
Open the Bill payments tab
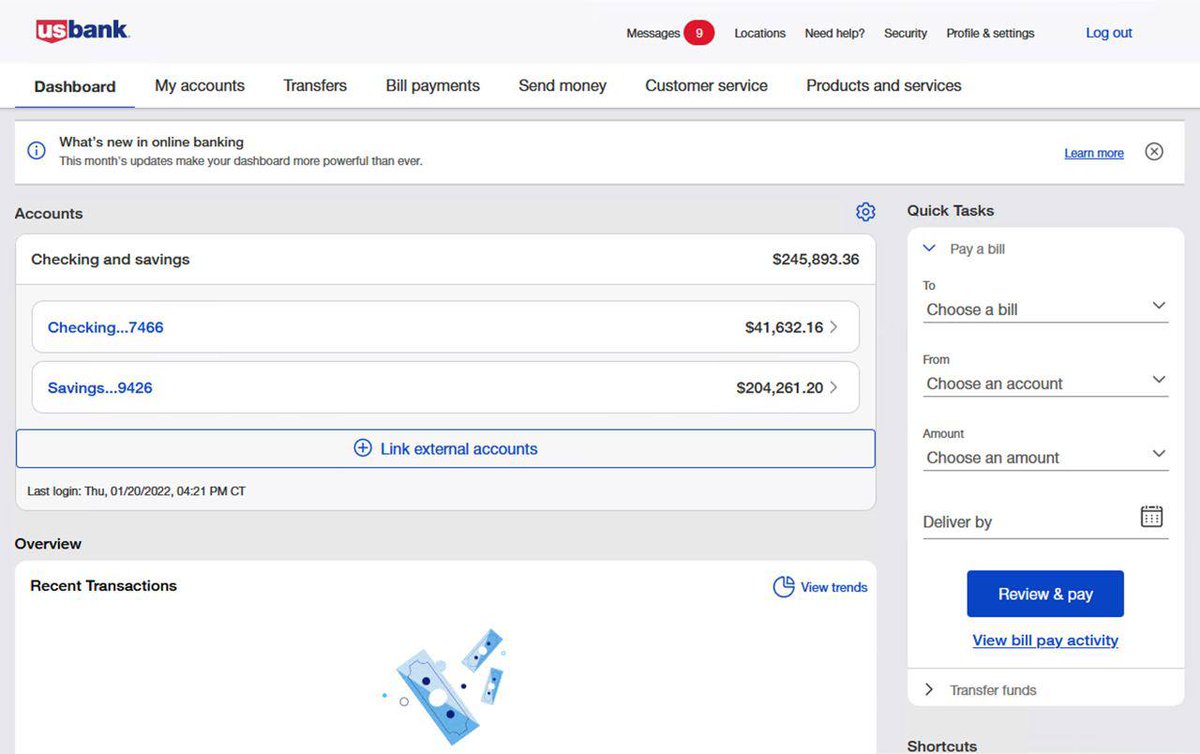tap(433, 86)
